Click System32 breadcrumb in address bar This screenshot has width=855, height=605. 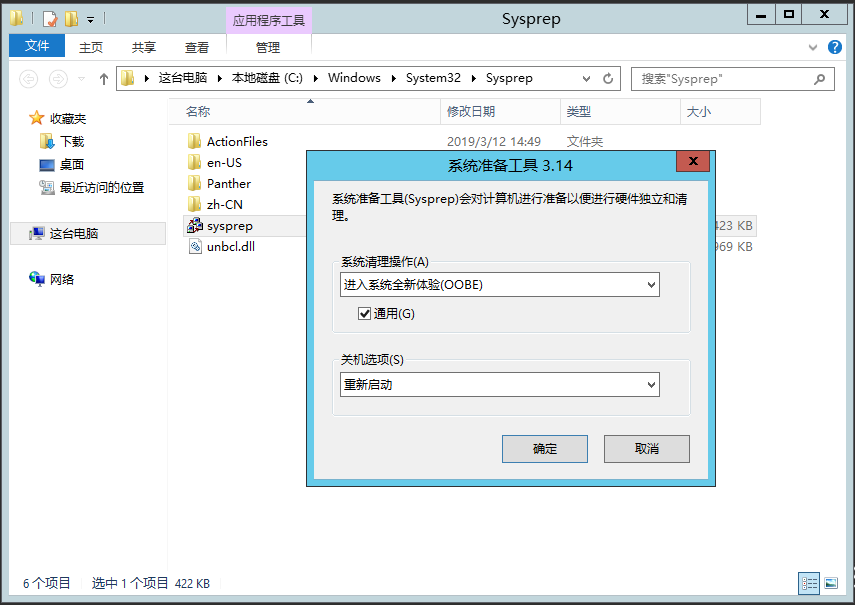[x=433, y=78]
